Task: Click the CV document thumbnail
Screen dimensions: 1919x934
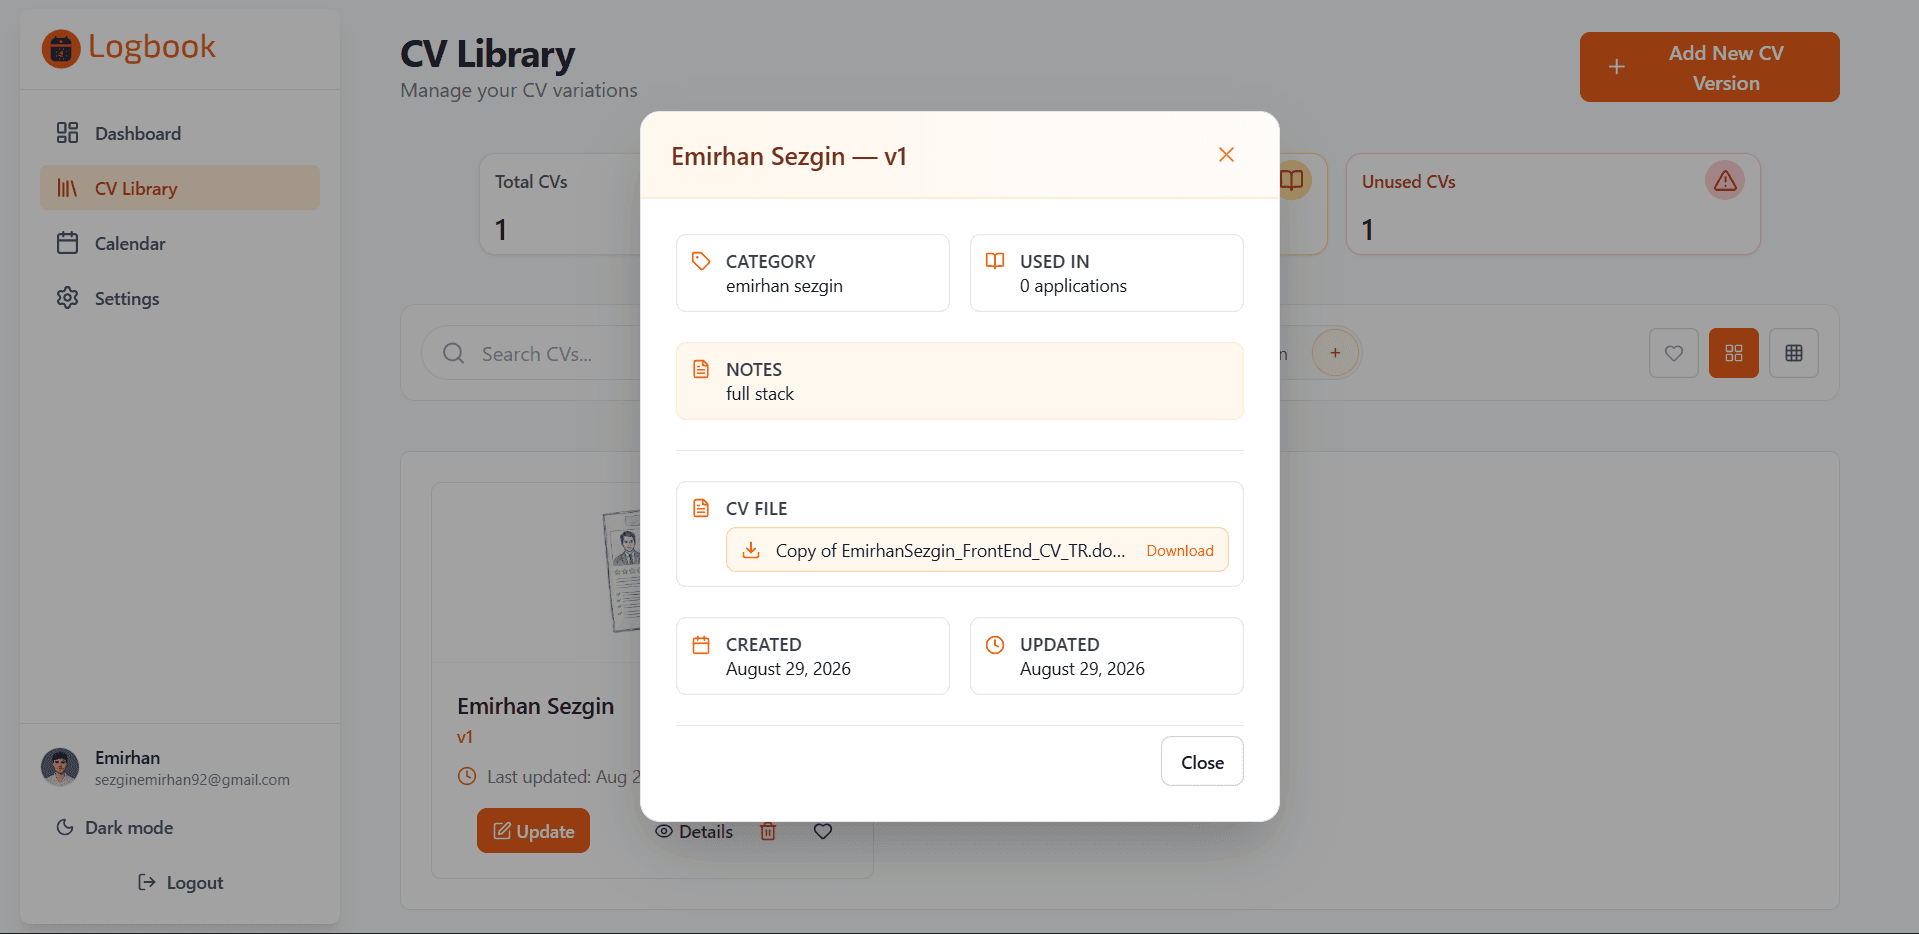Action: pyautogui.click(x=620, y=571)
